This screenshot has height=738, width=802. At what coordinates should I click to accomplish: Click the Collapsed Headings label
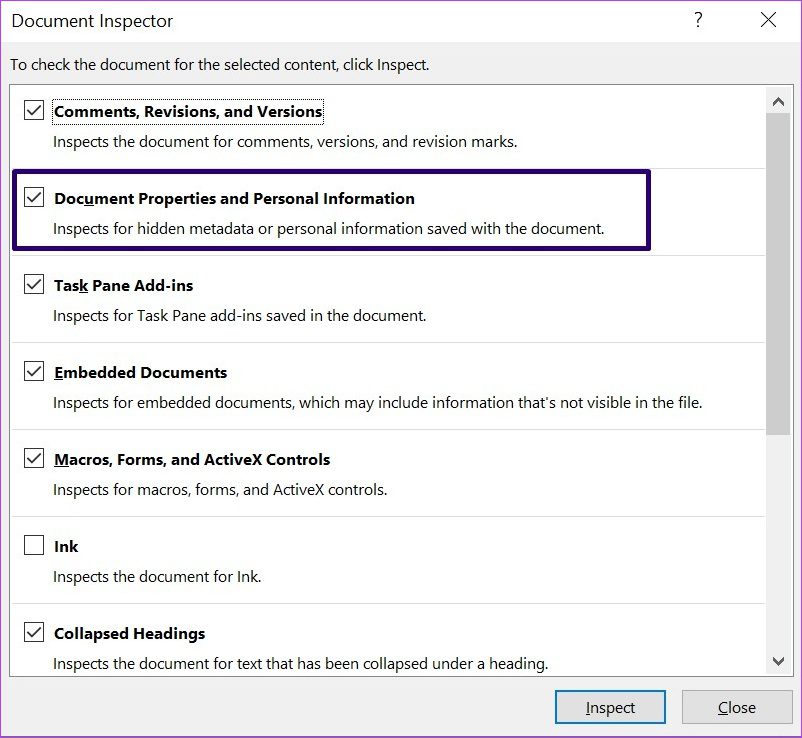(129, 633)
